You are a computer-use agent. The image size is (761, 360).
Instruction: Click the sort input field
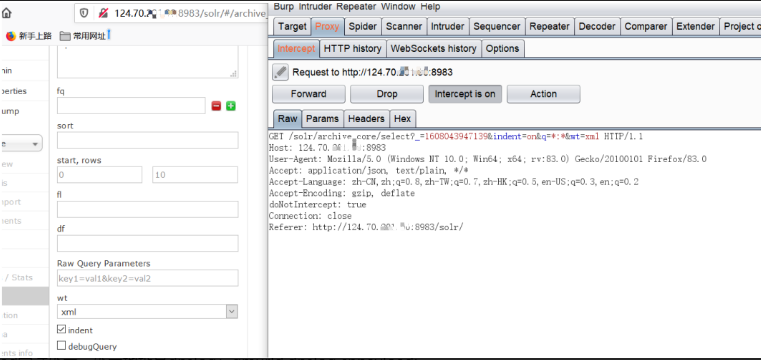click(x=148, y=140)
